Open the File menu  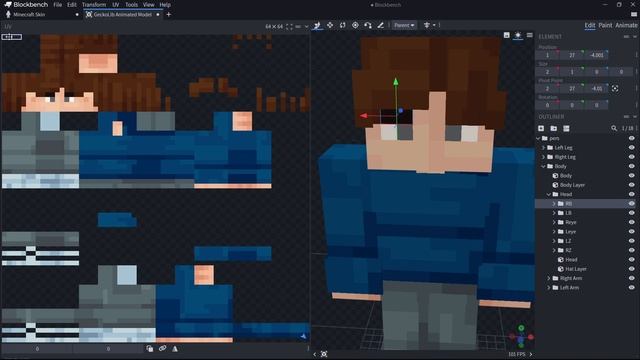58,5
